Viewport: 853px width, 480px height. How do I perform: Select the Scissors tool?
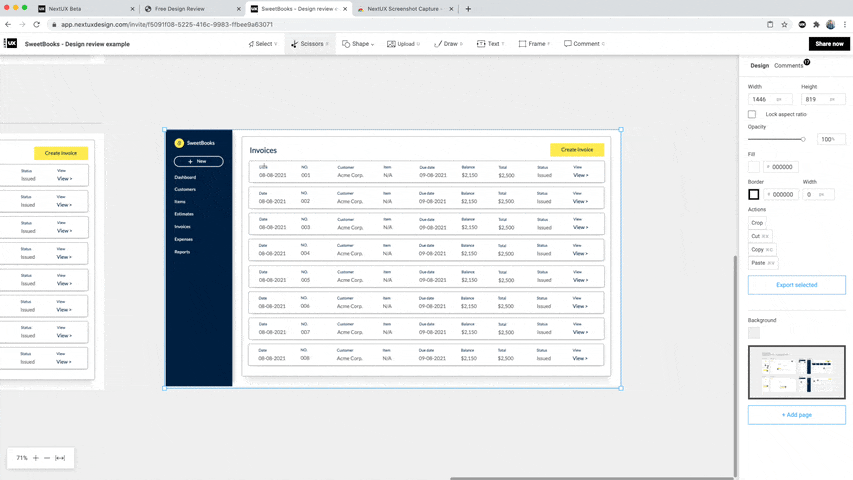[x=309, y=44]
